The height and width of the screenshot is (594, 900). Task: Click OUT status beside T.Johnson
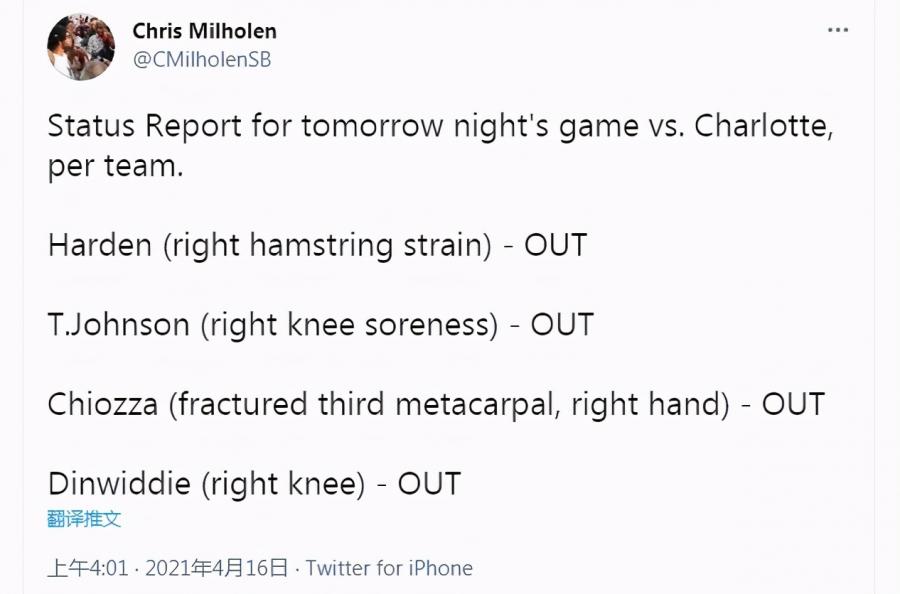pos(561,325)
